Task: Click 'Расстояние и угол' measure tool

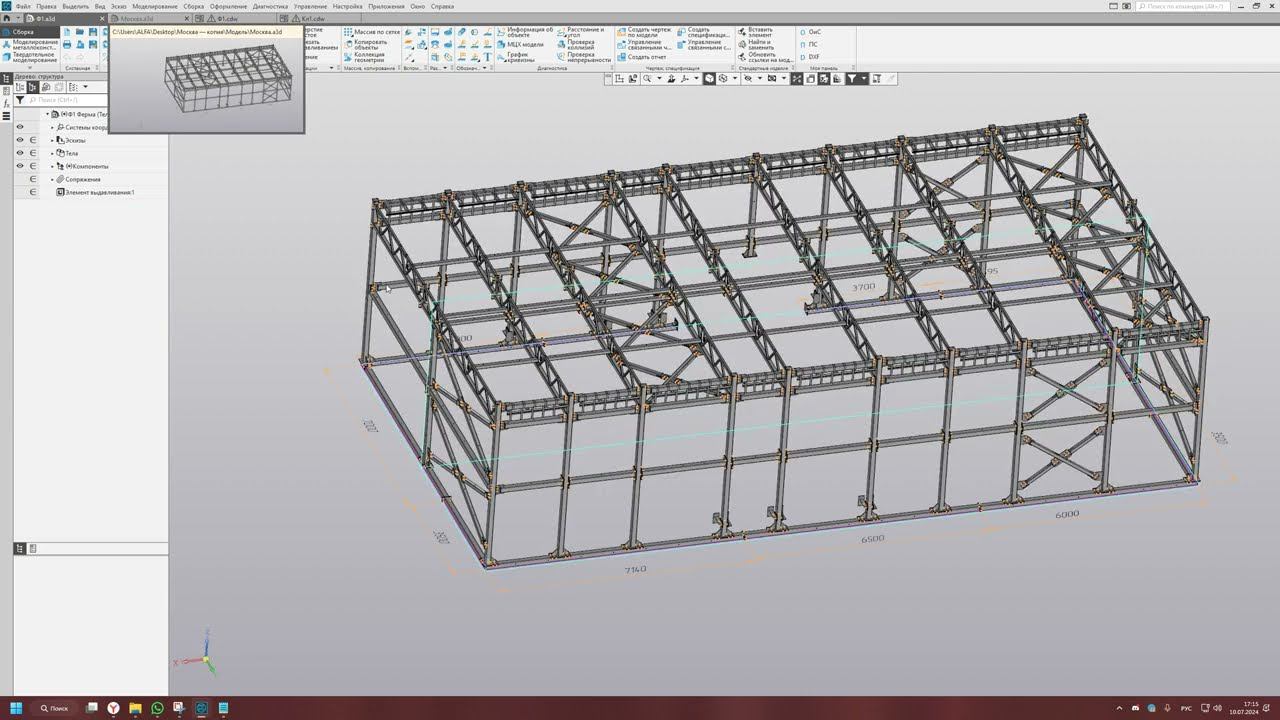Action: click(x=561, y=31)
